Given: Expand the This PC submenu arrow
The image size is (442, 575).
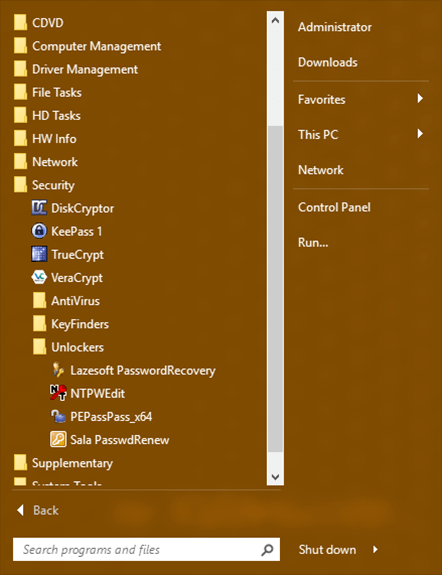Looking at the screenshot, I should tap(420, 134).
